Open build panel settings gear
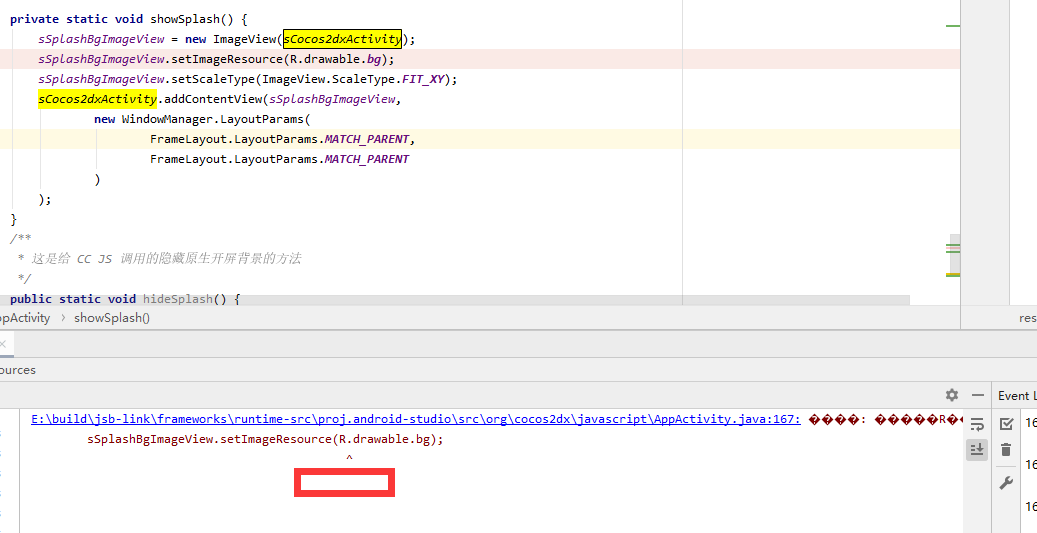The width and height of the screenshot is (1037, 533). pos(952,395)
